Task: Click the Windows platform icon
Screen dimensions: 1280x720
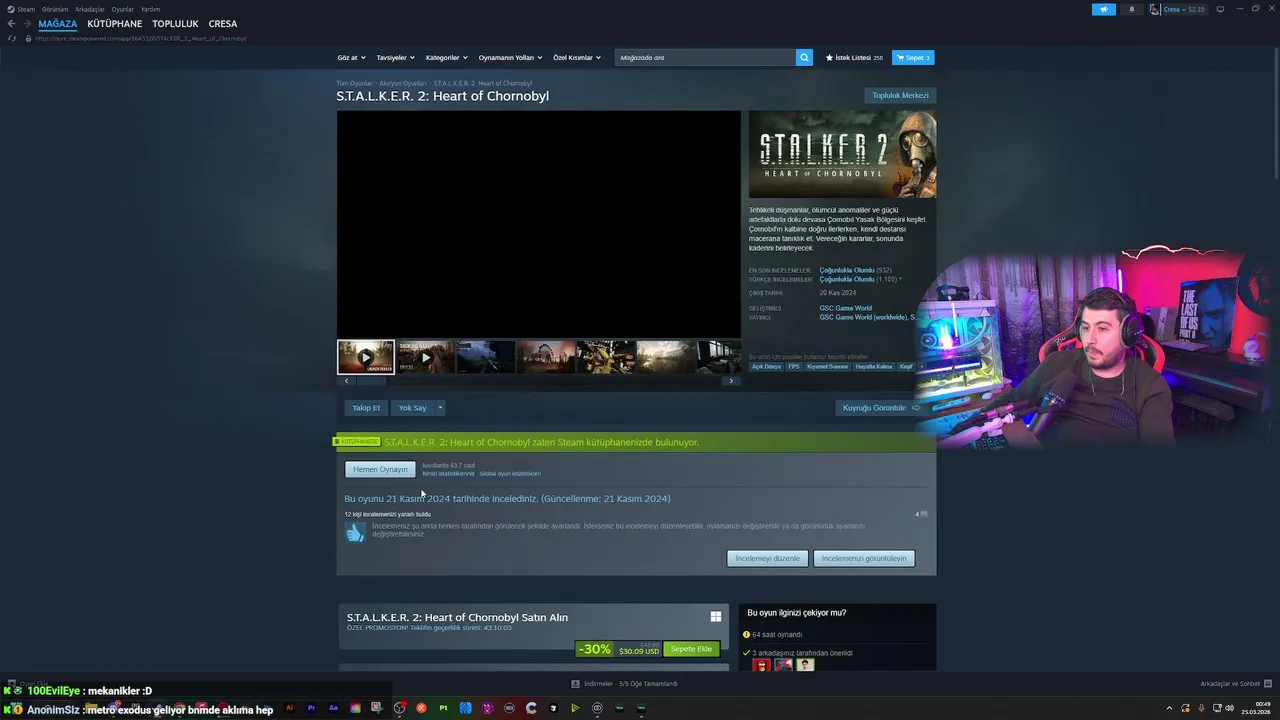Action: [715, 617]
